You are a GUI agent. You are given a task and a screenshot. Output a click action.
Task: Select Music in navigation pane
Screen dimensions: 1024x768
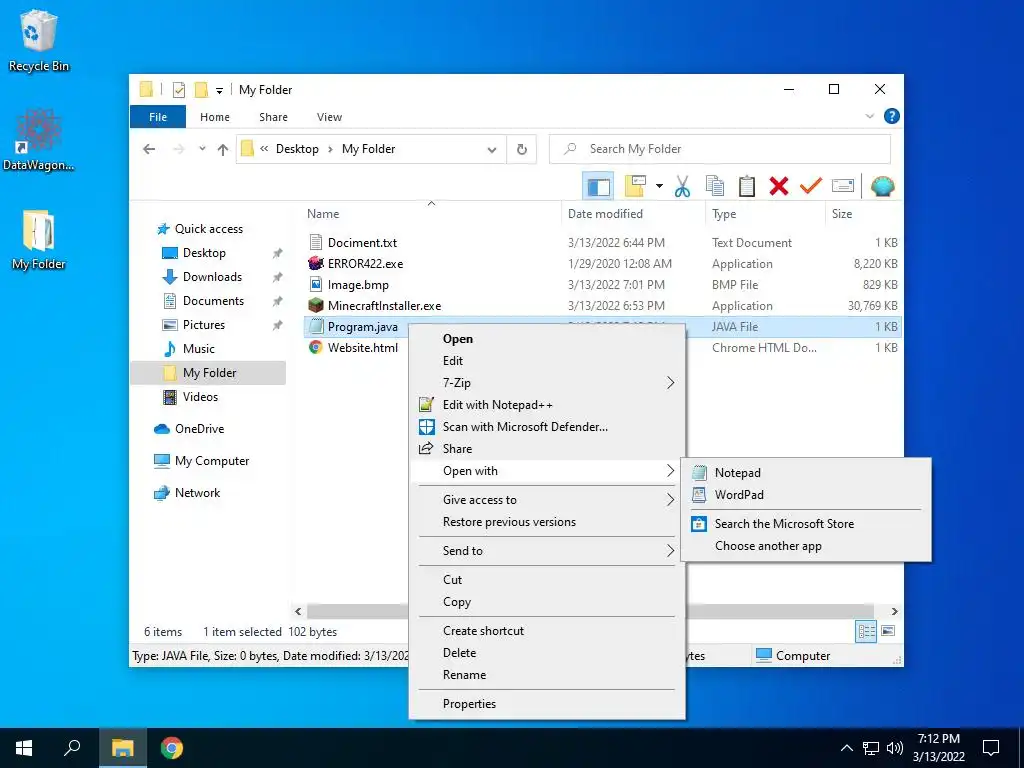pos(199,349)
